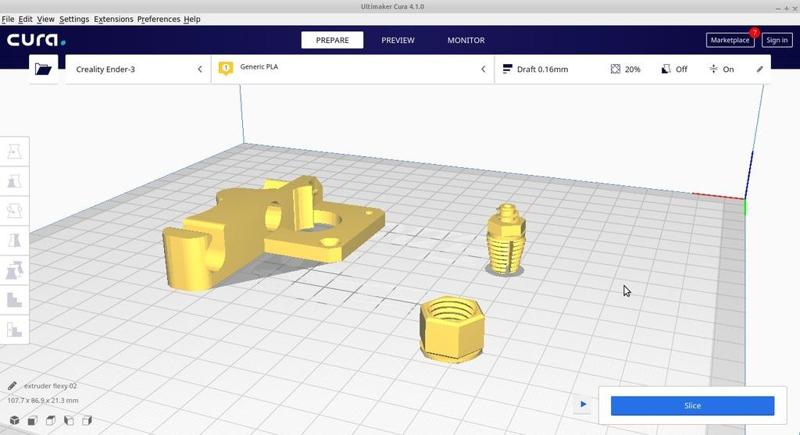Click the Marketplace notification badge
The height and width of the screenshot is (435, 800).
[754, 33]
